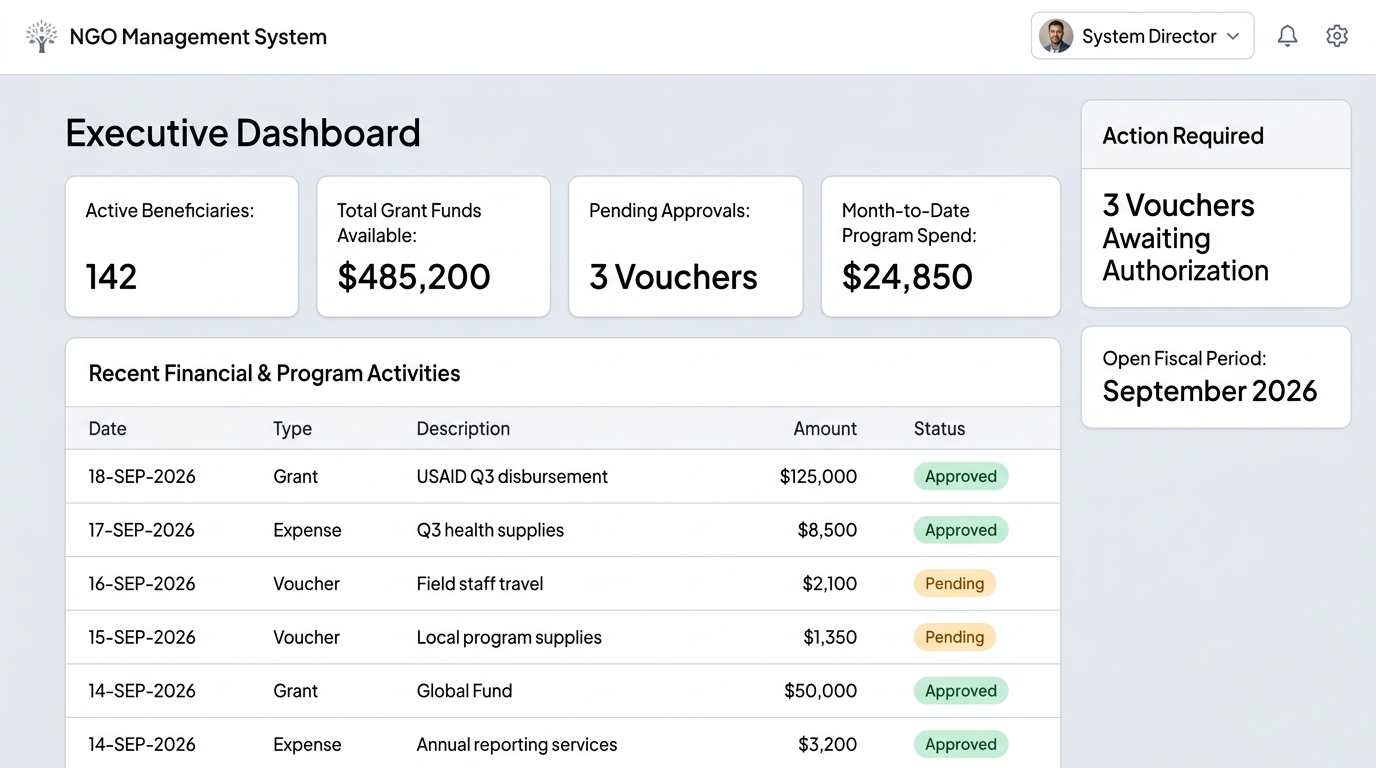Open the Month-to-Date Program Spend card
This screenshot has height=768, width=1376.
940,247
